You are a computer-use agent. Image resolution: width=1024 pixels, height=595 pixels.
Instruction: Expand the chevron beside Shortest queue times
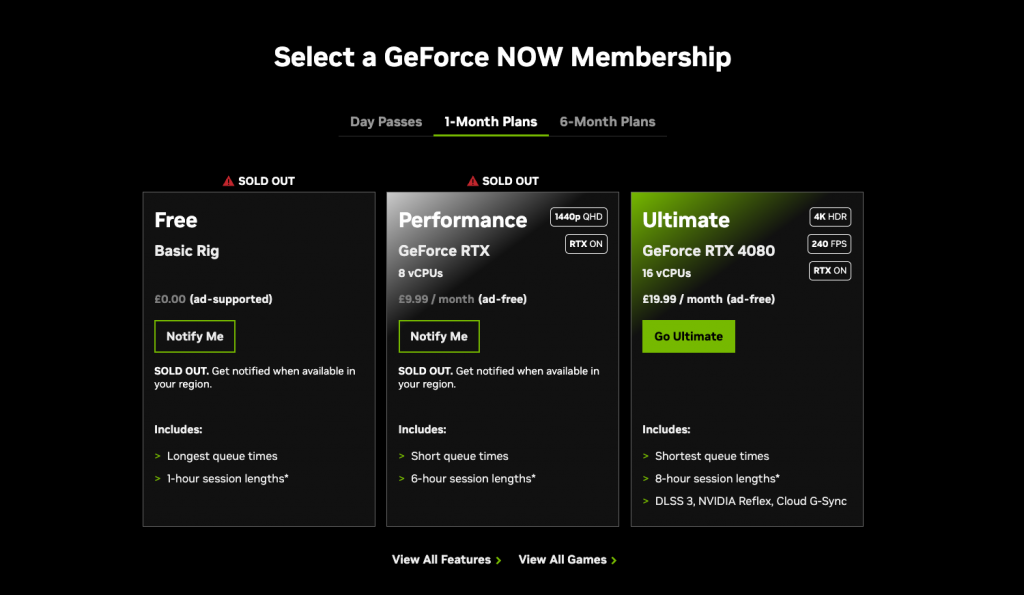tap(646, 456)
